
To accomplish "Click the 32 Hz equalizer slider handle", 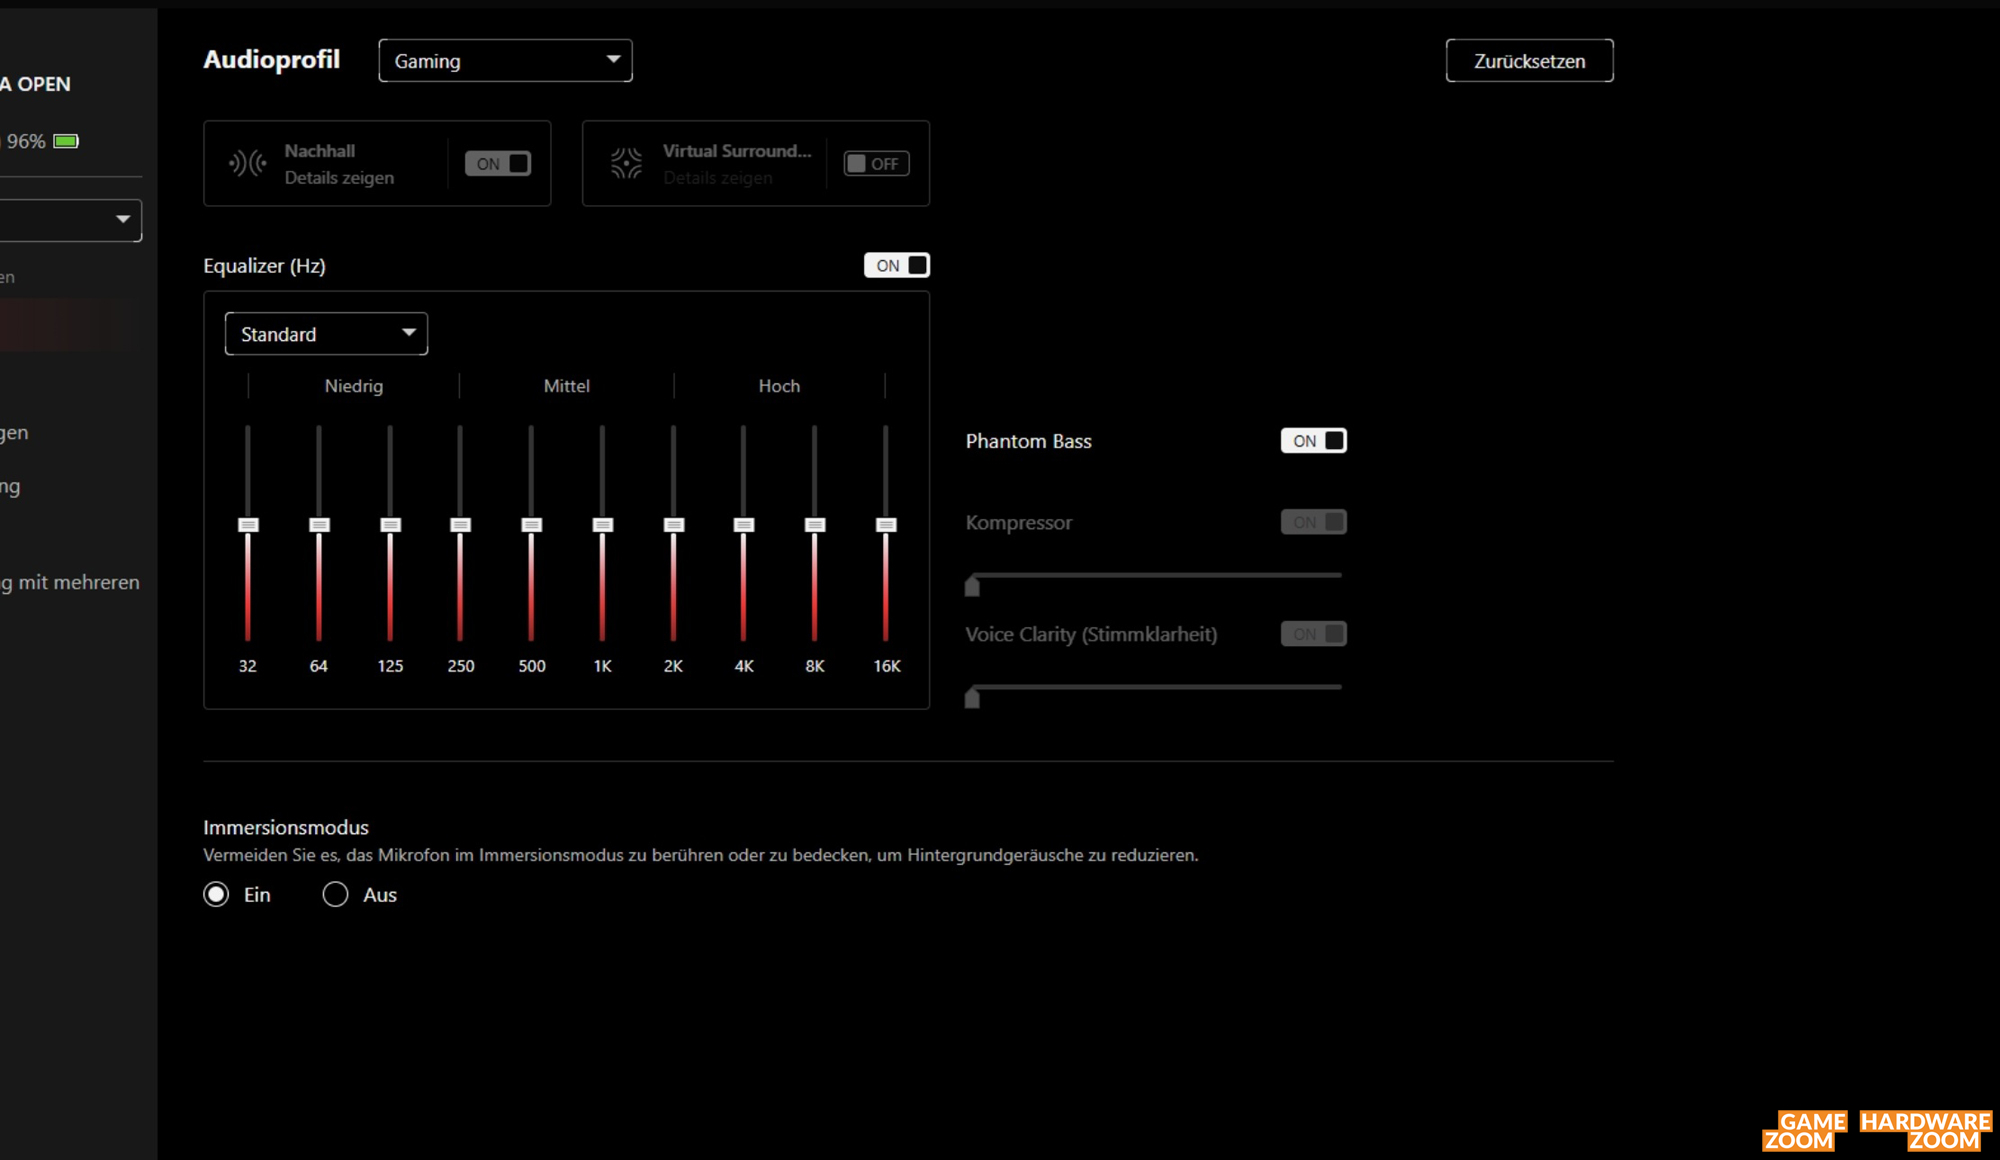I will point(248,525).
